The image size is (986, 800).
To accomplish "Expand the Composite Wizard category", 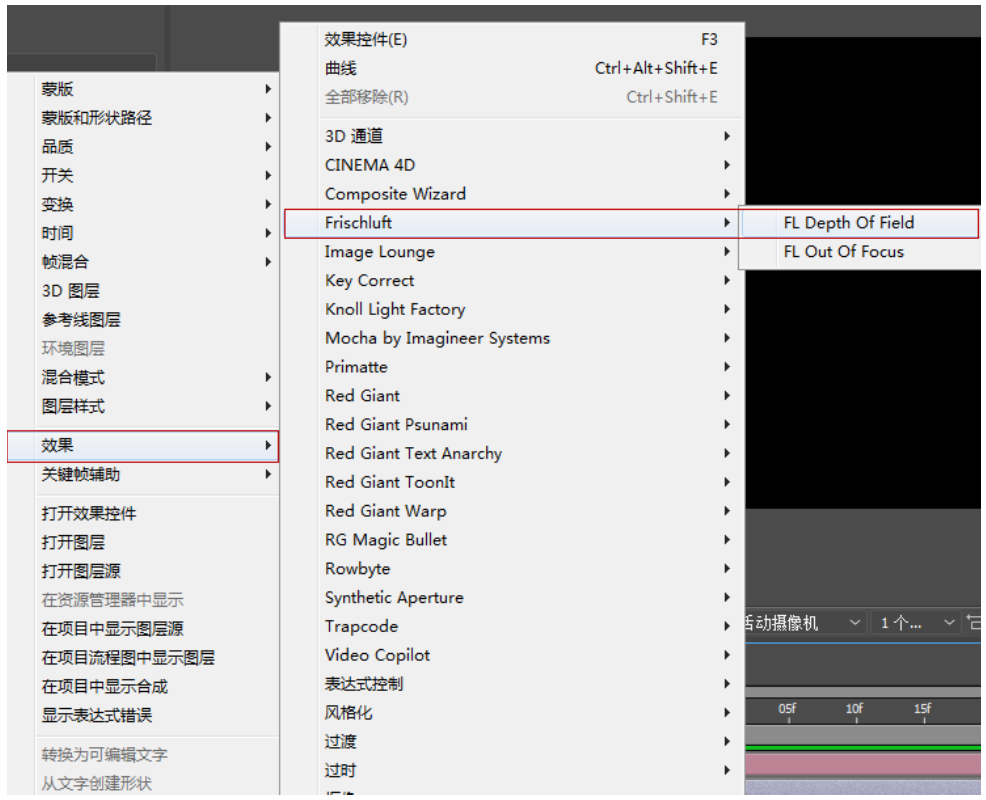I will tap(512, 194).
